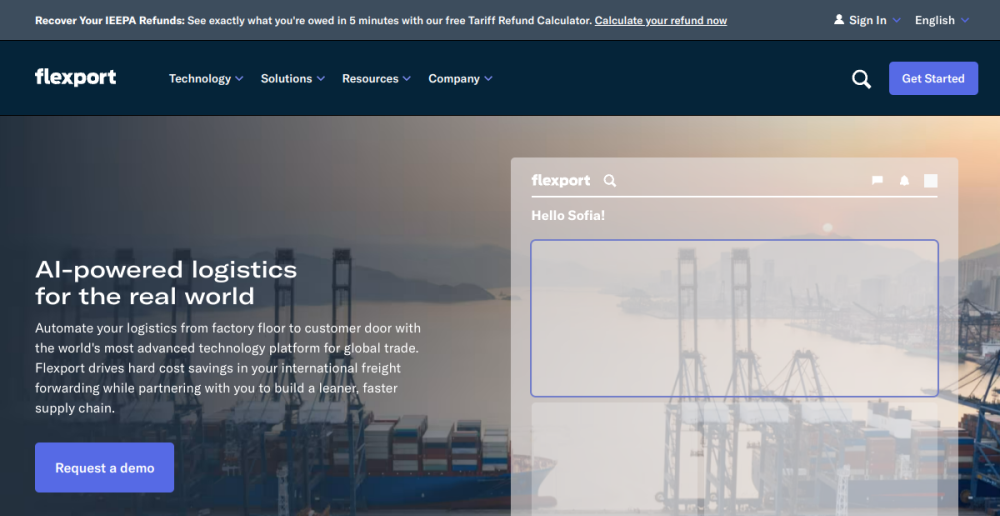Click the search icon beside mockup flexport logo
The image size is (1000, 516).
[x=610, y=181]
